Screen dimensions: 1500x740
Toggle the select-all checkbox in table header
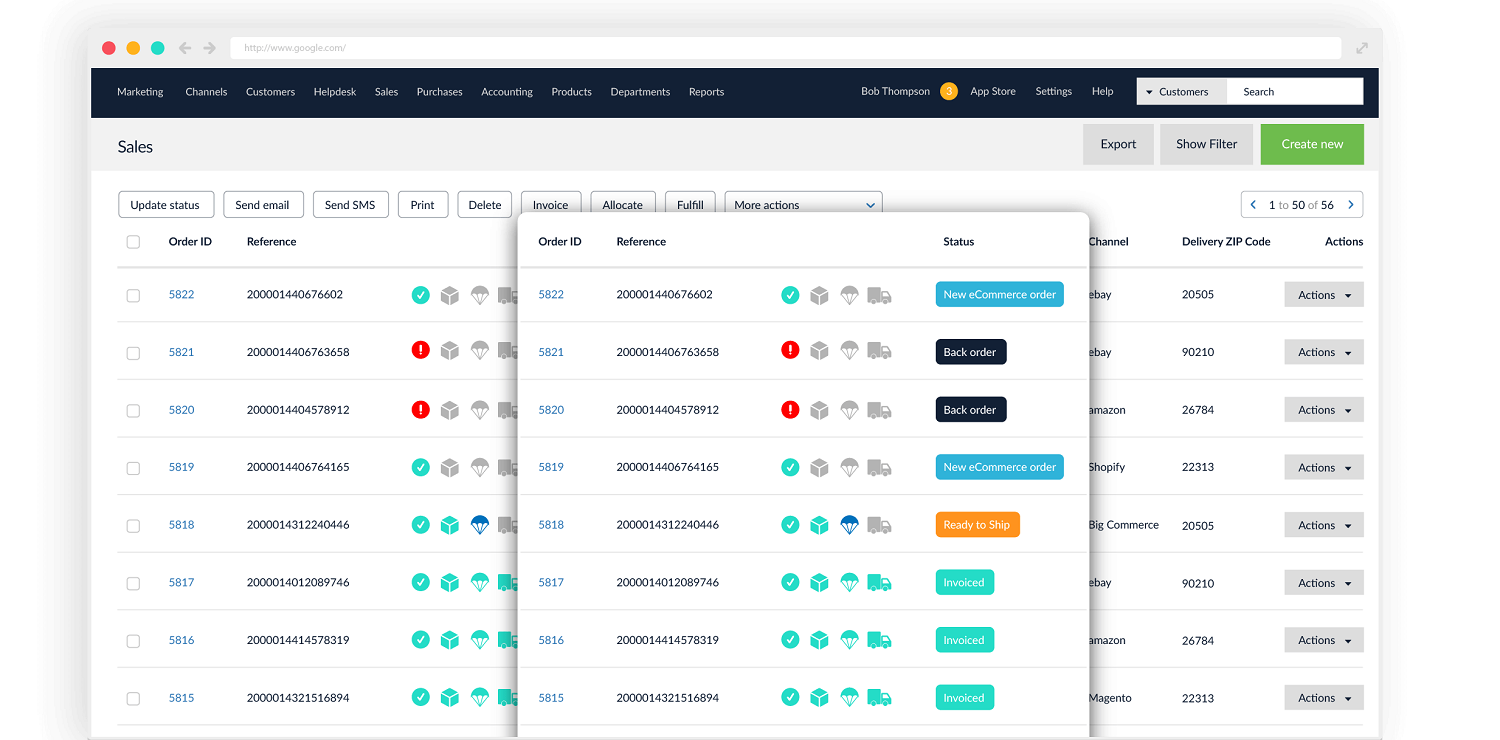coord(133,242)
